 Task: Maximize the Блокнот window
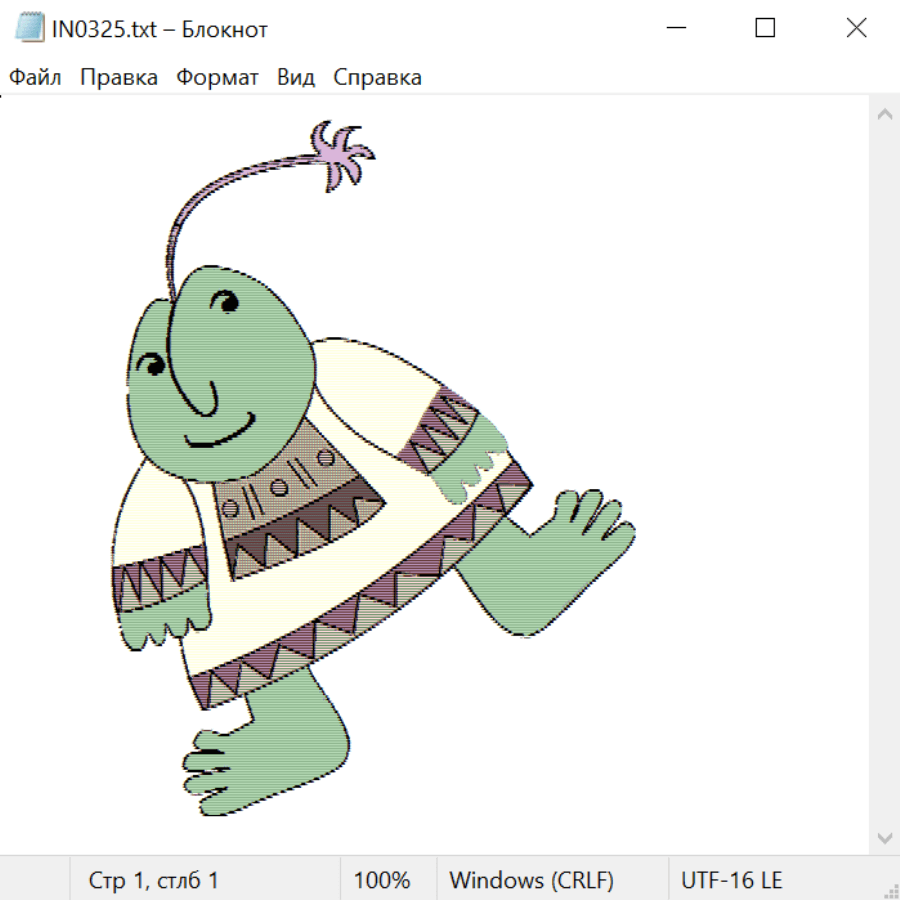pyautogui.click(x=765, y=28)
